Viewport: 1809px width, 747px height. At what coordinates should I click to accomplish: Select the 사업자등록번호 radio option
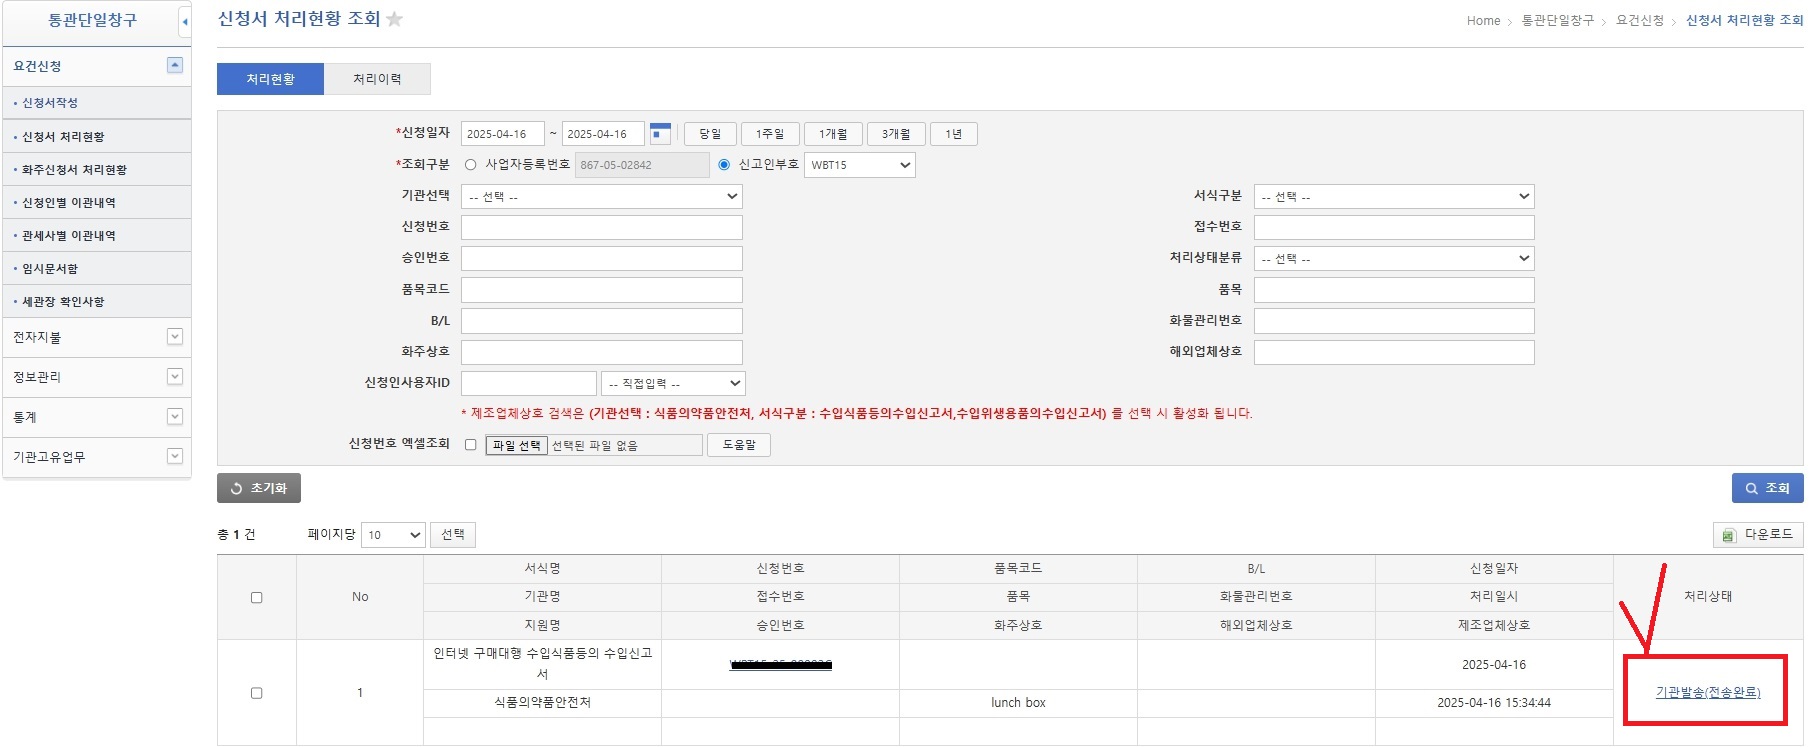pos(470,165)
